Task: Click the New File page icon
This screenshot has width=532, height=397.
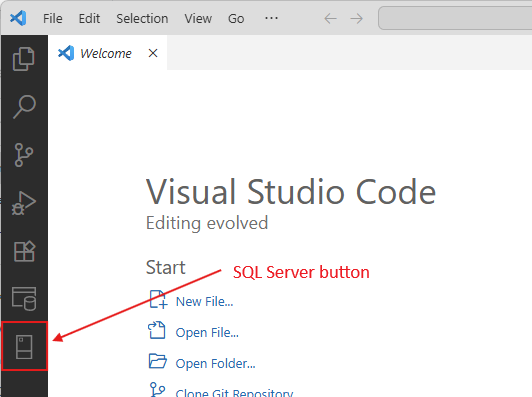Action: pyautogui.click(x=158, y=300)
